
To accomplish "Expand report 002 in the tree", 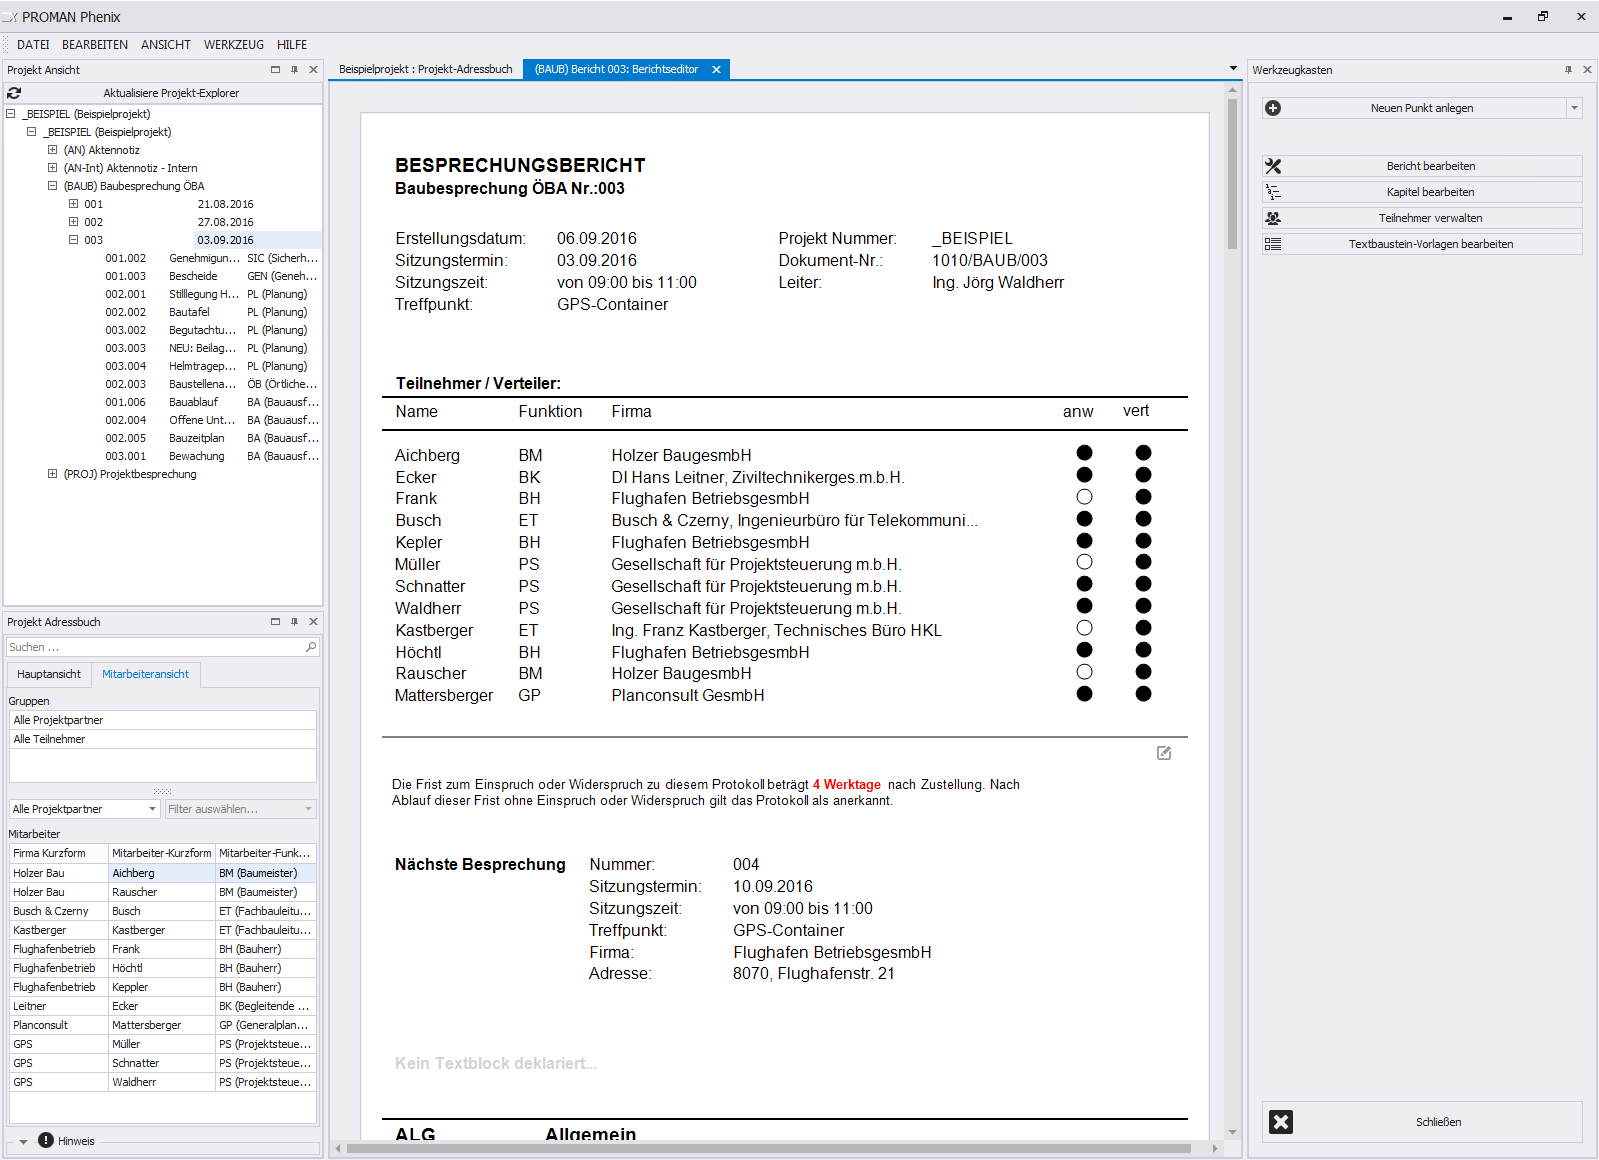I will click(x=73, y=222).
